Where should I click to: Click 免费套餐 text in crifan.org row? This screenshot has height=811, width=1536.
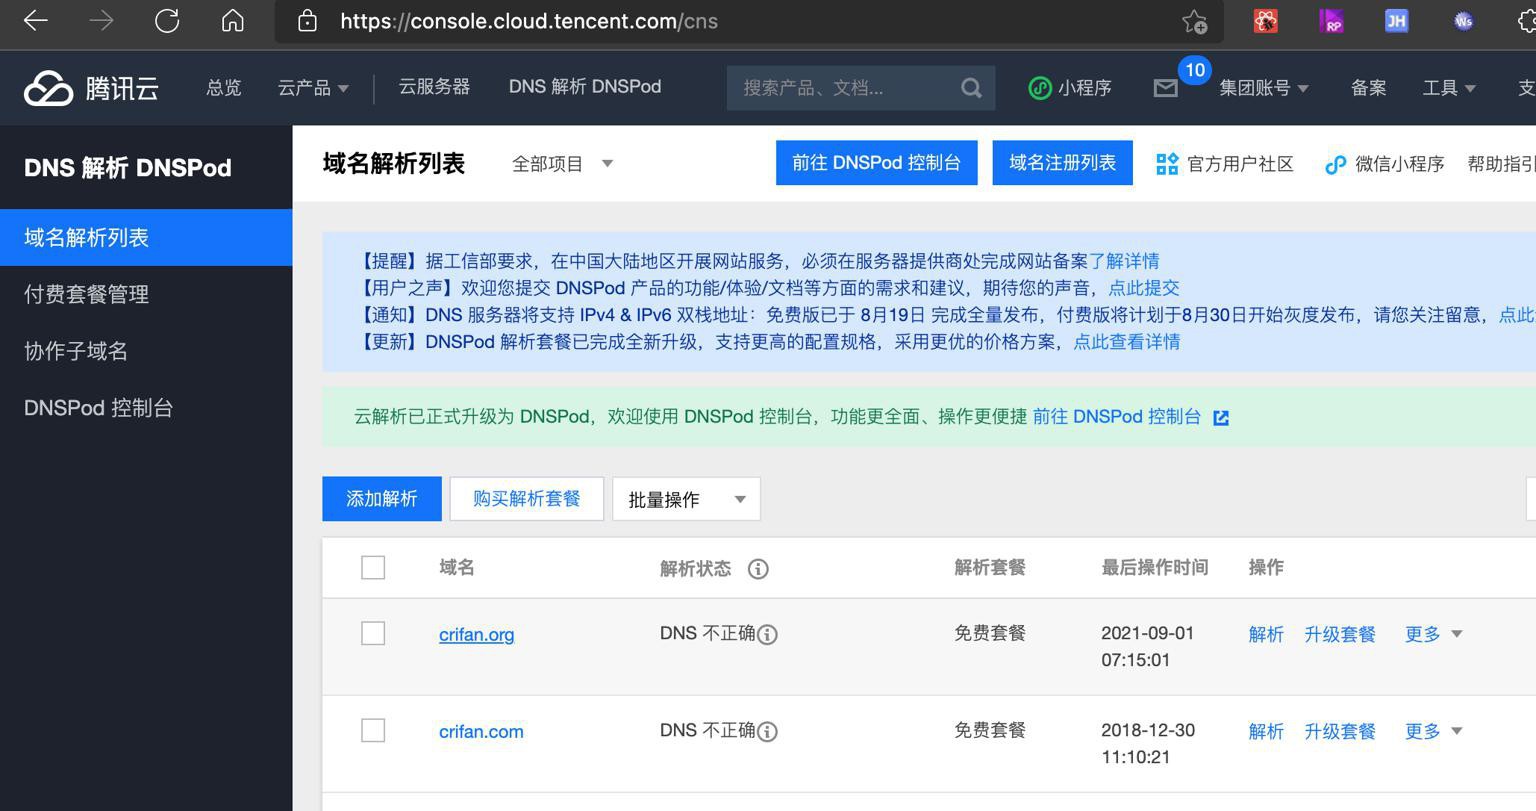[990, 633]
